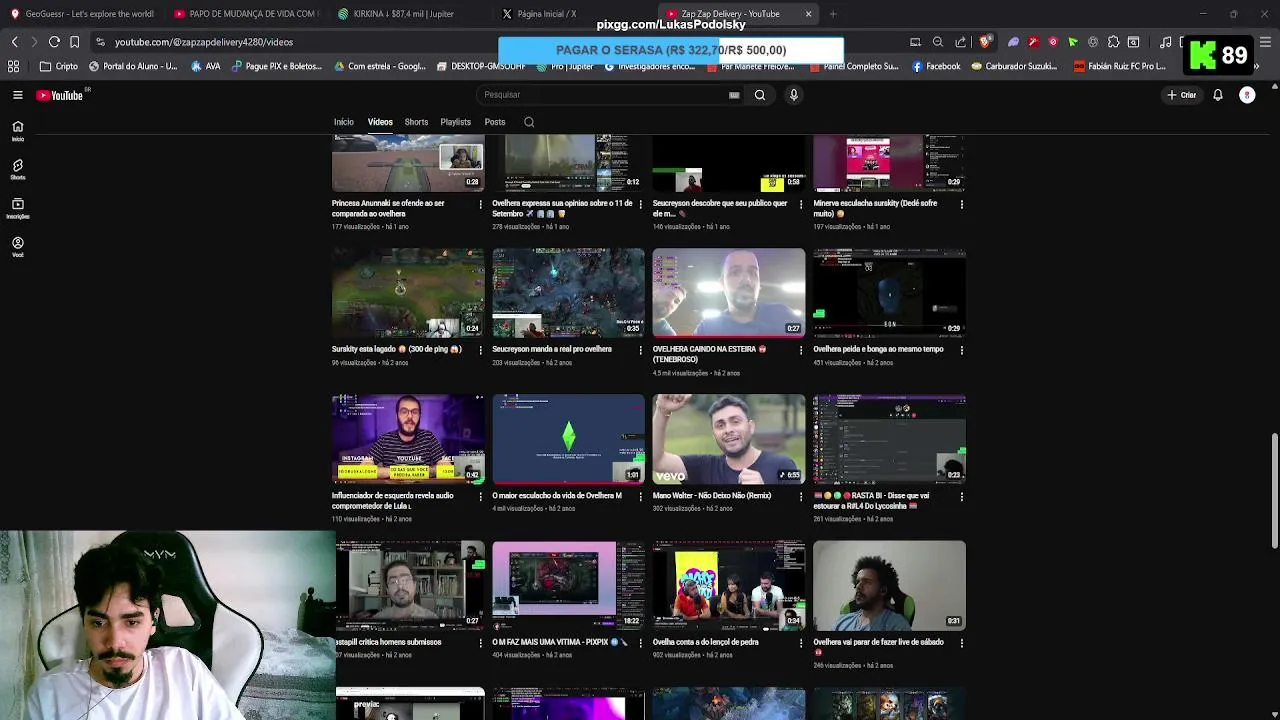The height and width of the screenshot is (720, 1280).
Task: Open options for Ovelhera peida e bonga video
Action: (962, 350)
